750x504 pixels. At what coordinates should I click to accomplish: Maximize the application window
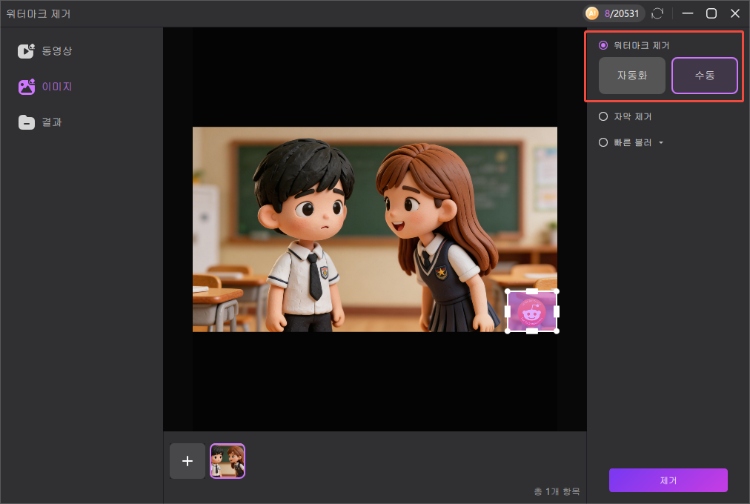point(711,14)
